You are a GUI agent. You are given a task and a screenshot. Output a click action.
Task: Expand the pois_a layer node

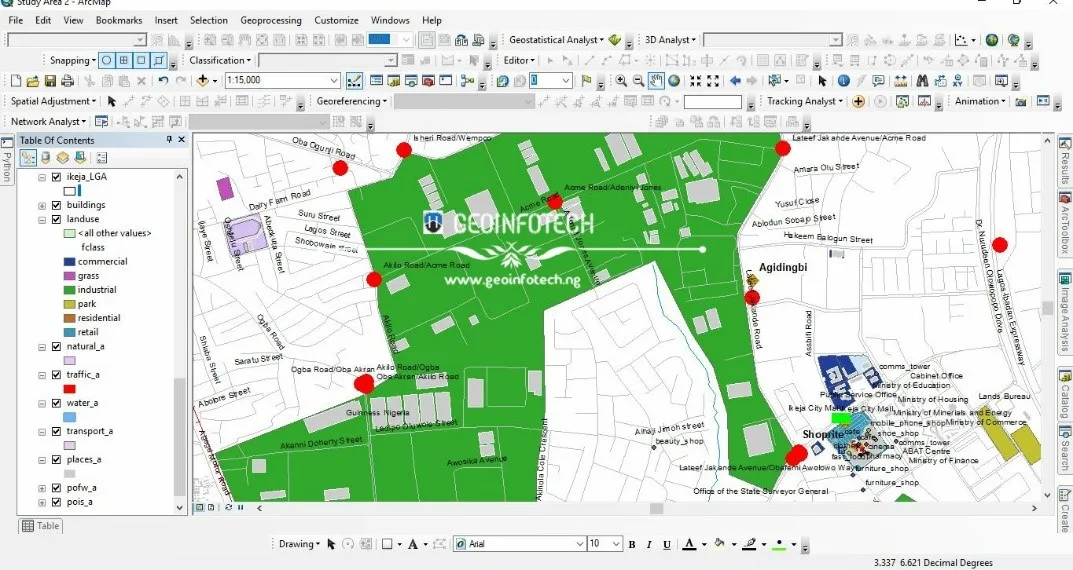[x=42, y=502]
